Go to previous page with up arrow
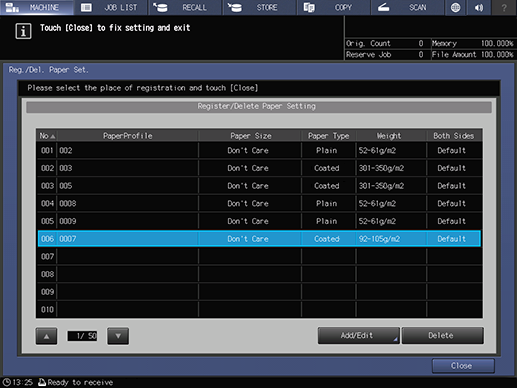The height and width of the screenshot is (388, 517). 46,336
